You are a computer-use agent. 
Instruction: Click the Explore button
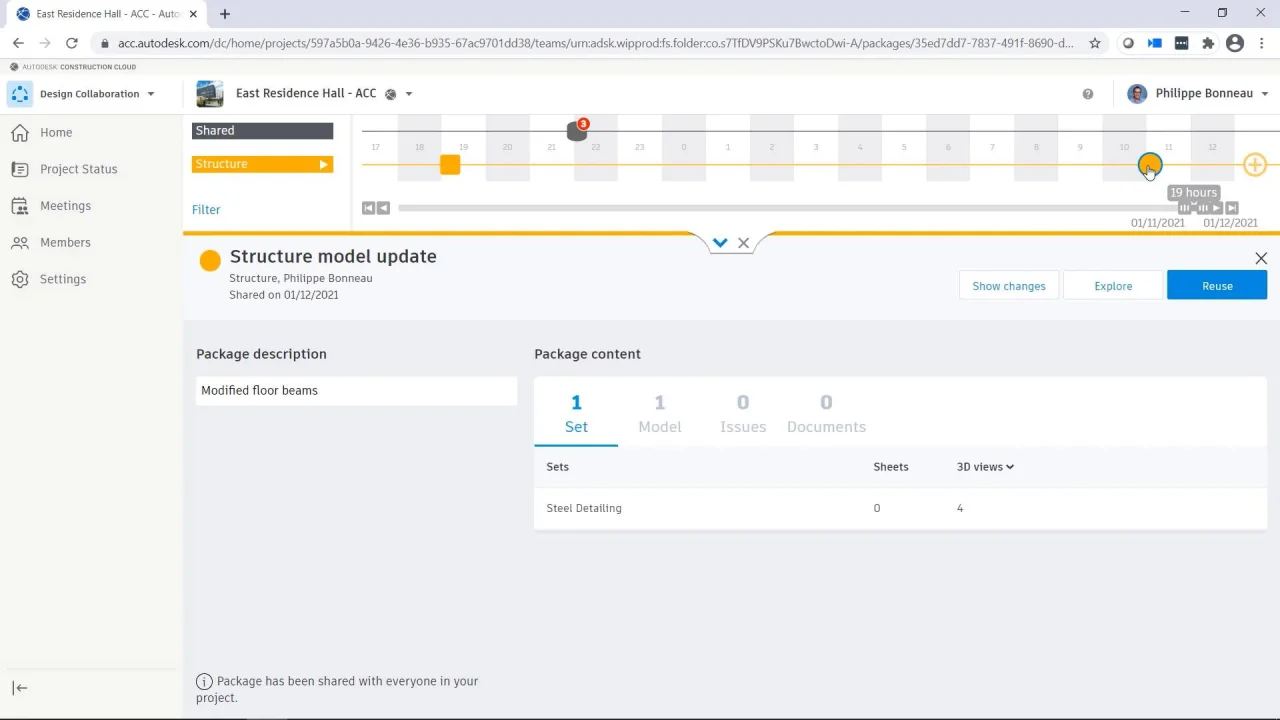1113,286
